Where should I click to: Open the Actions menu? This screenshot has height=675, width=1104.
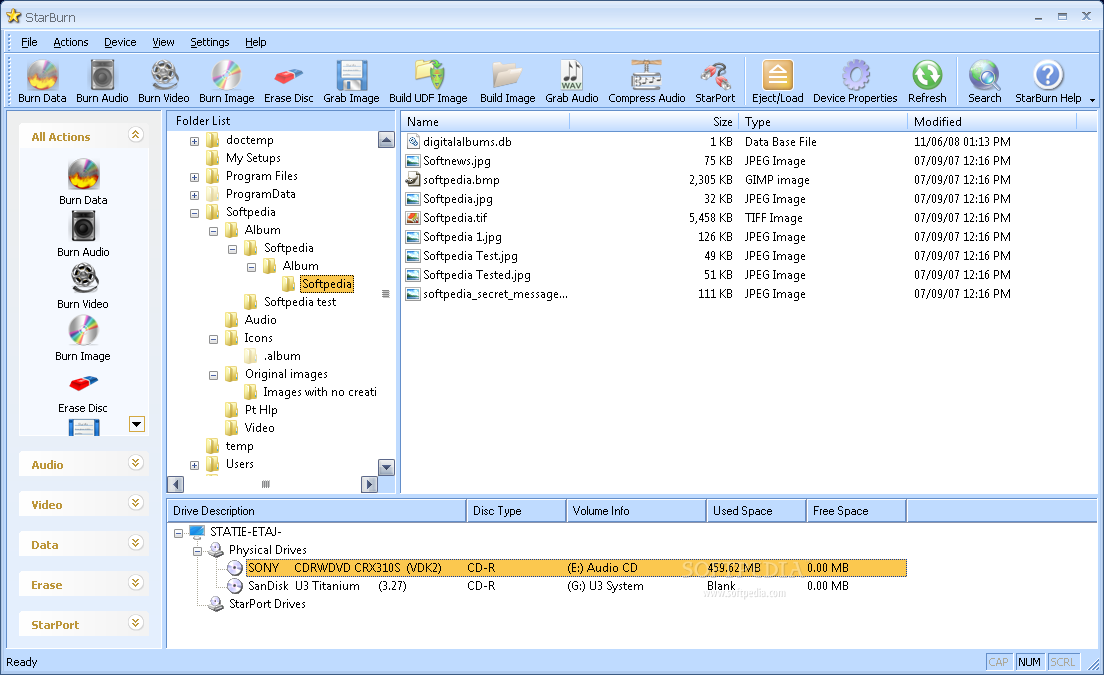tap(70, 42)
